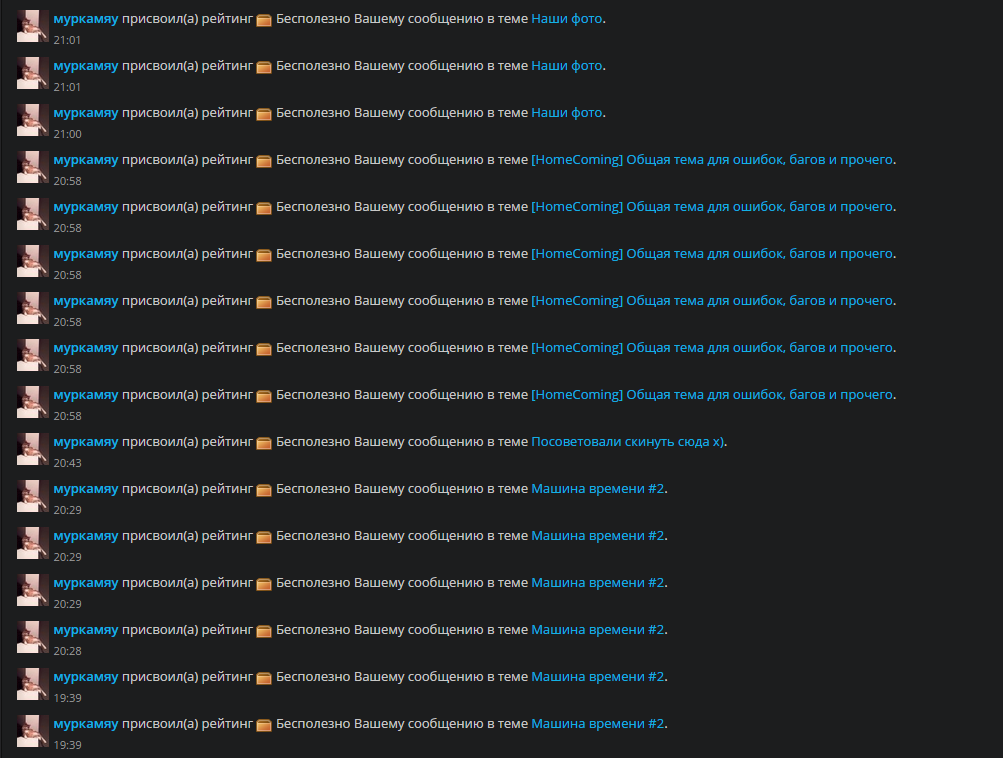The width and height of the screenshot is (1003, 758).
Task: Open the Посоветовали скинуть сюда х) topic
Action: [x=628, y=441]
